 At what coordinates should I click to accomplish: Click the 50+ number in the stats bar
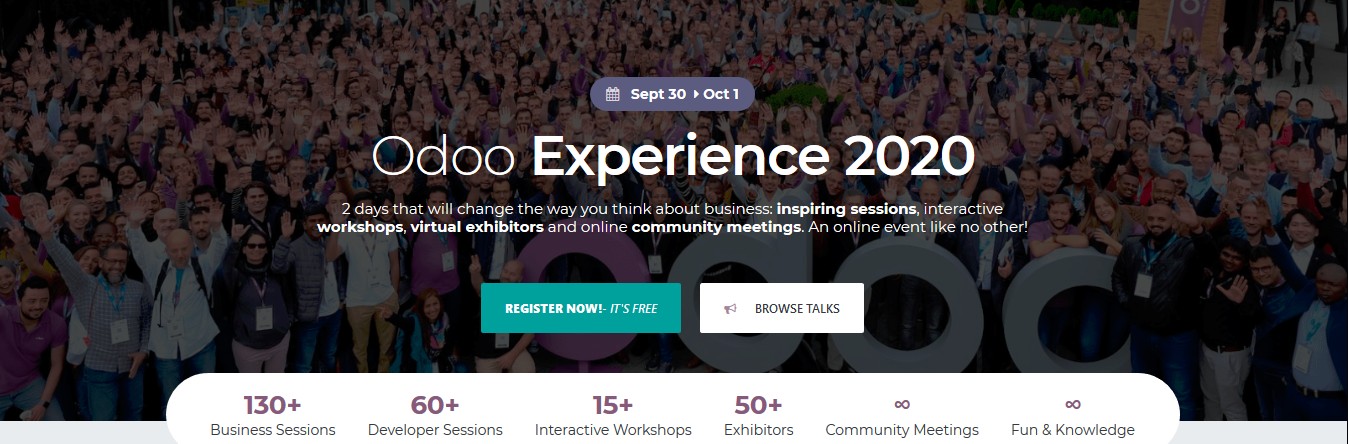759,405
